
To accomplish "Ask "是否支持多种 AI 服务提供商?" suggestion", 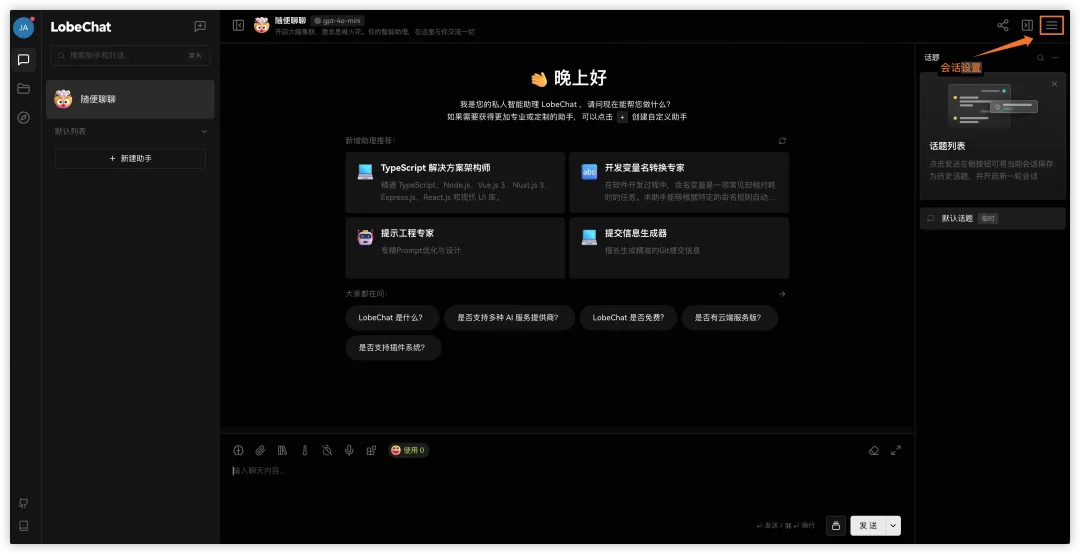I will [x=509, y=318].
